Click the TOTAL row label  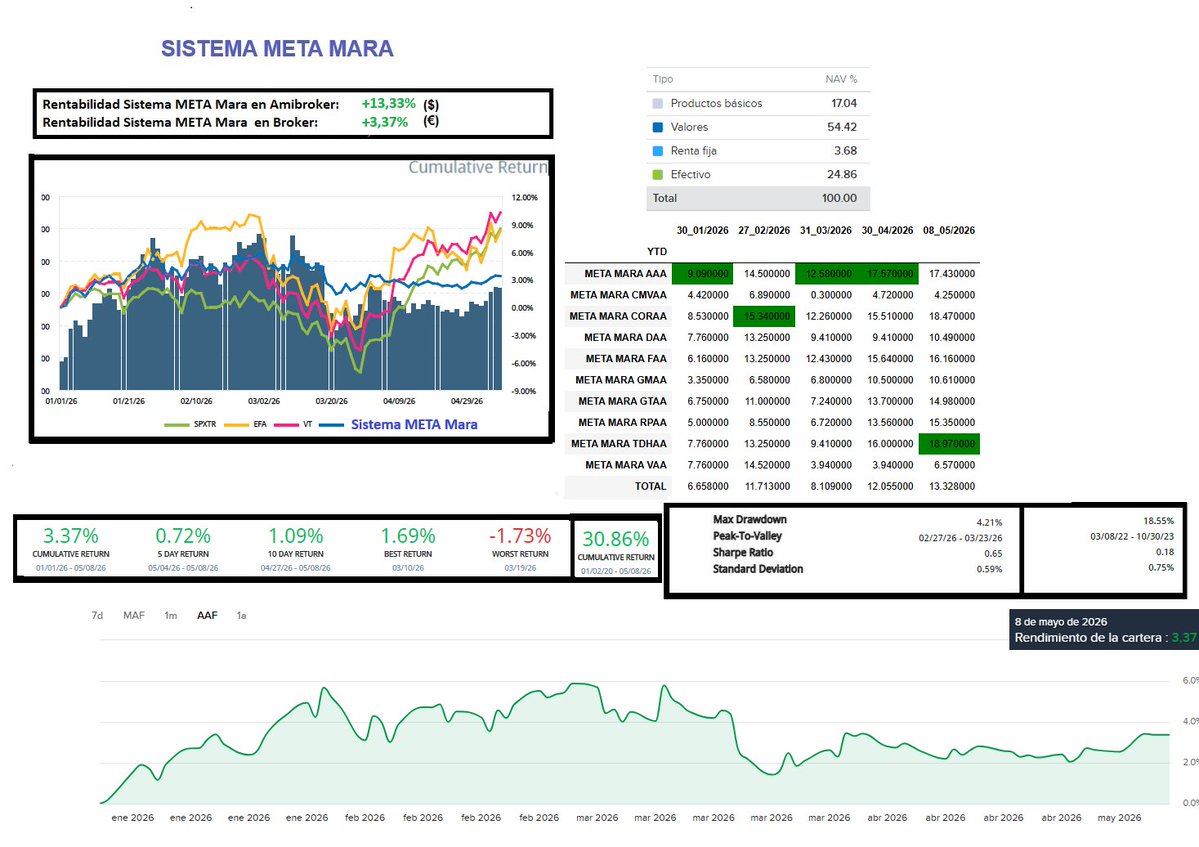(x=650, y=486)
